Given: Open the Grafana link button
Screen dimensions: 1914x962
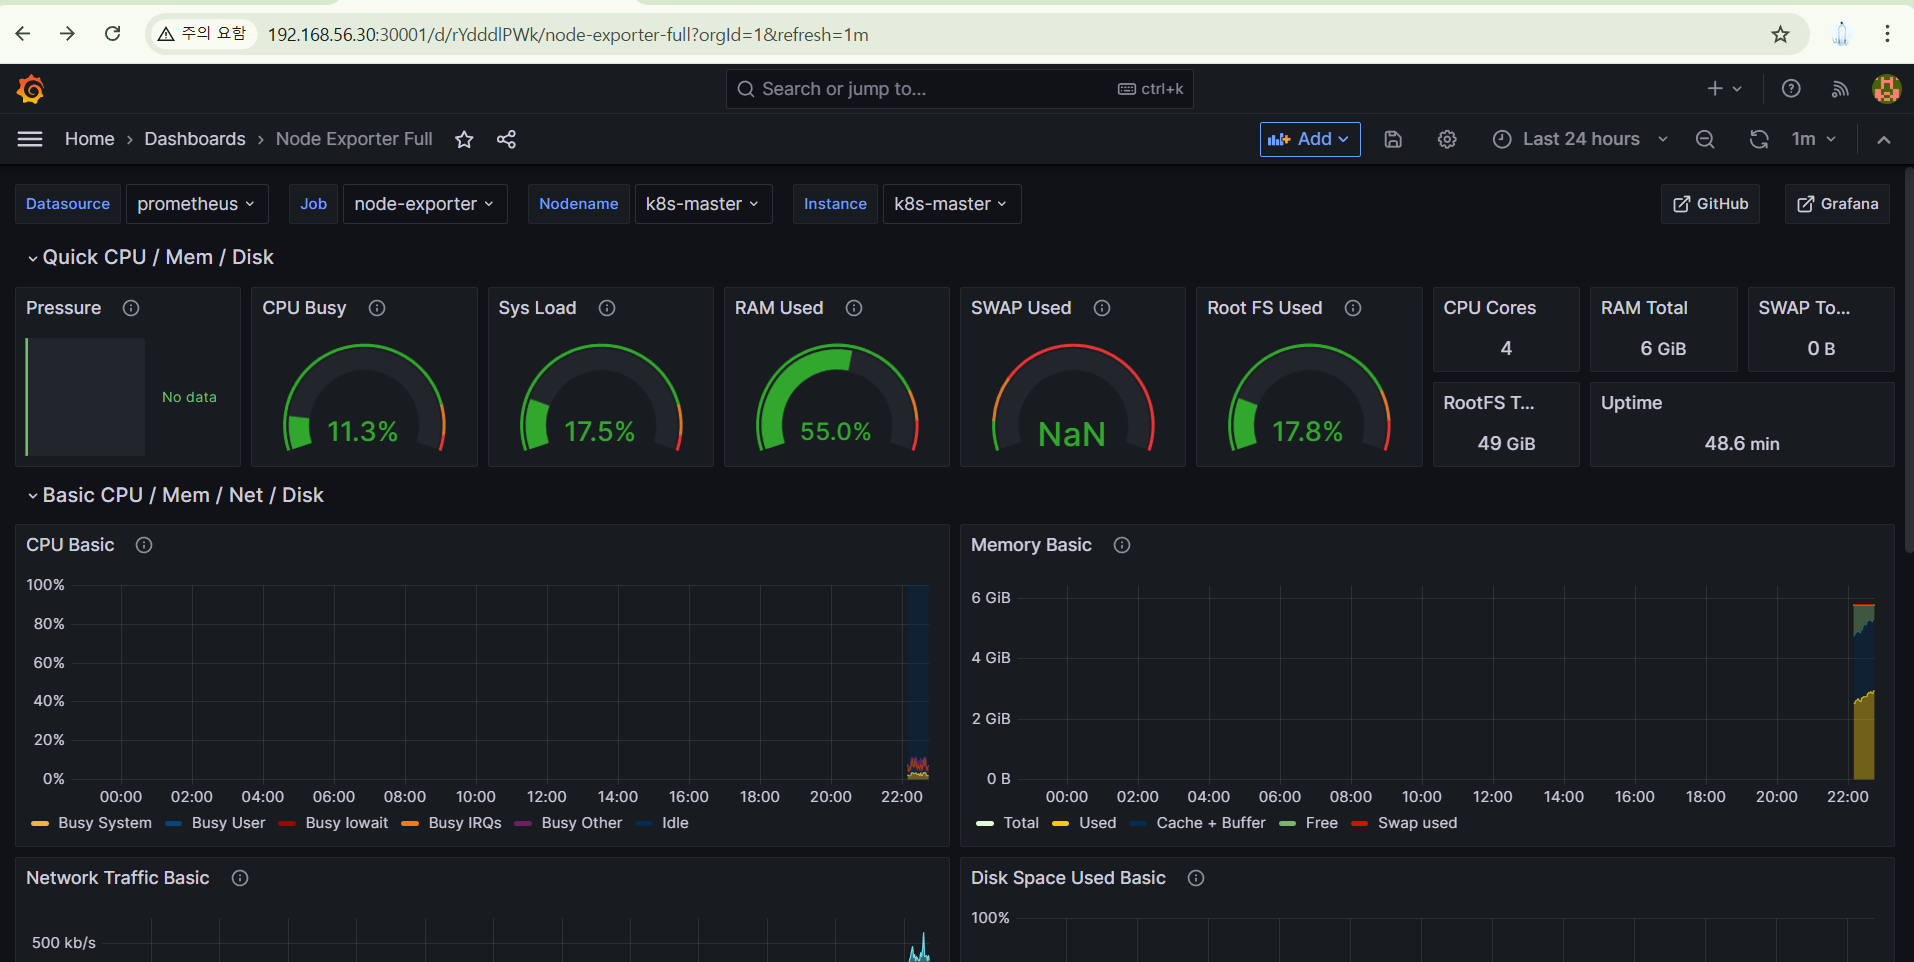Looking at the screenshot, I should coord(1838,204).
